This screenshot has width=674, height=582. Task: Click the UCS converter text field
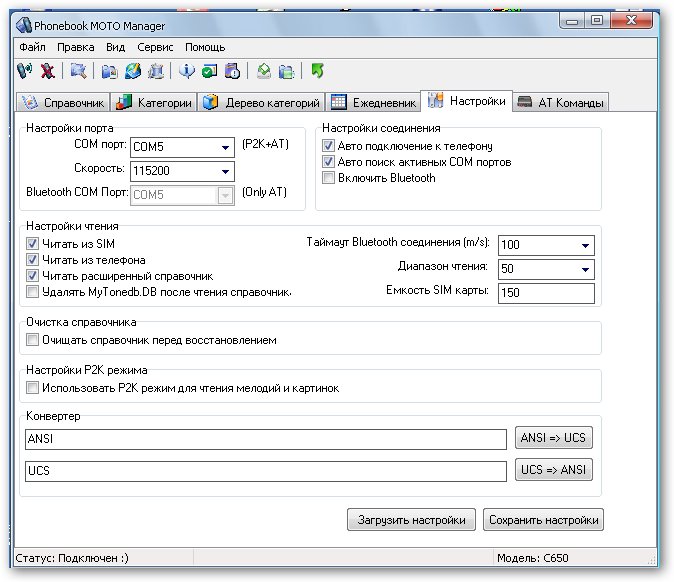[x=266, y=471]
